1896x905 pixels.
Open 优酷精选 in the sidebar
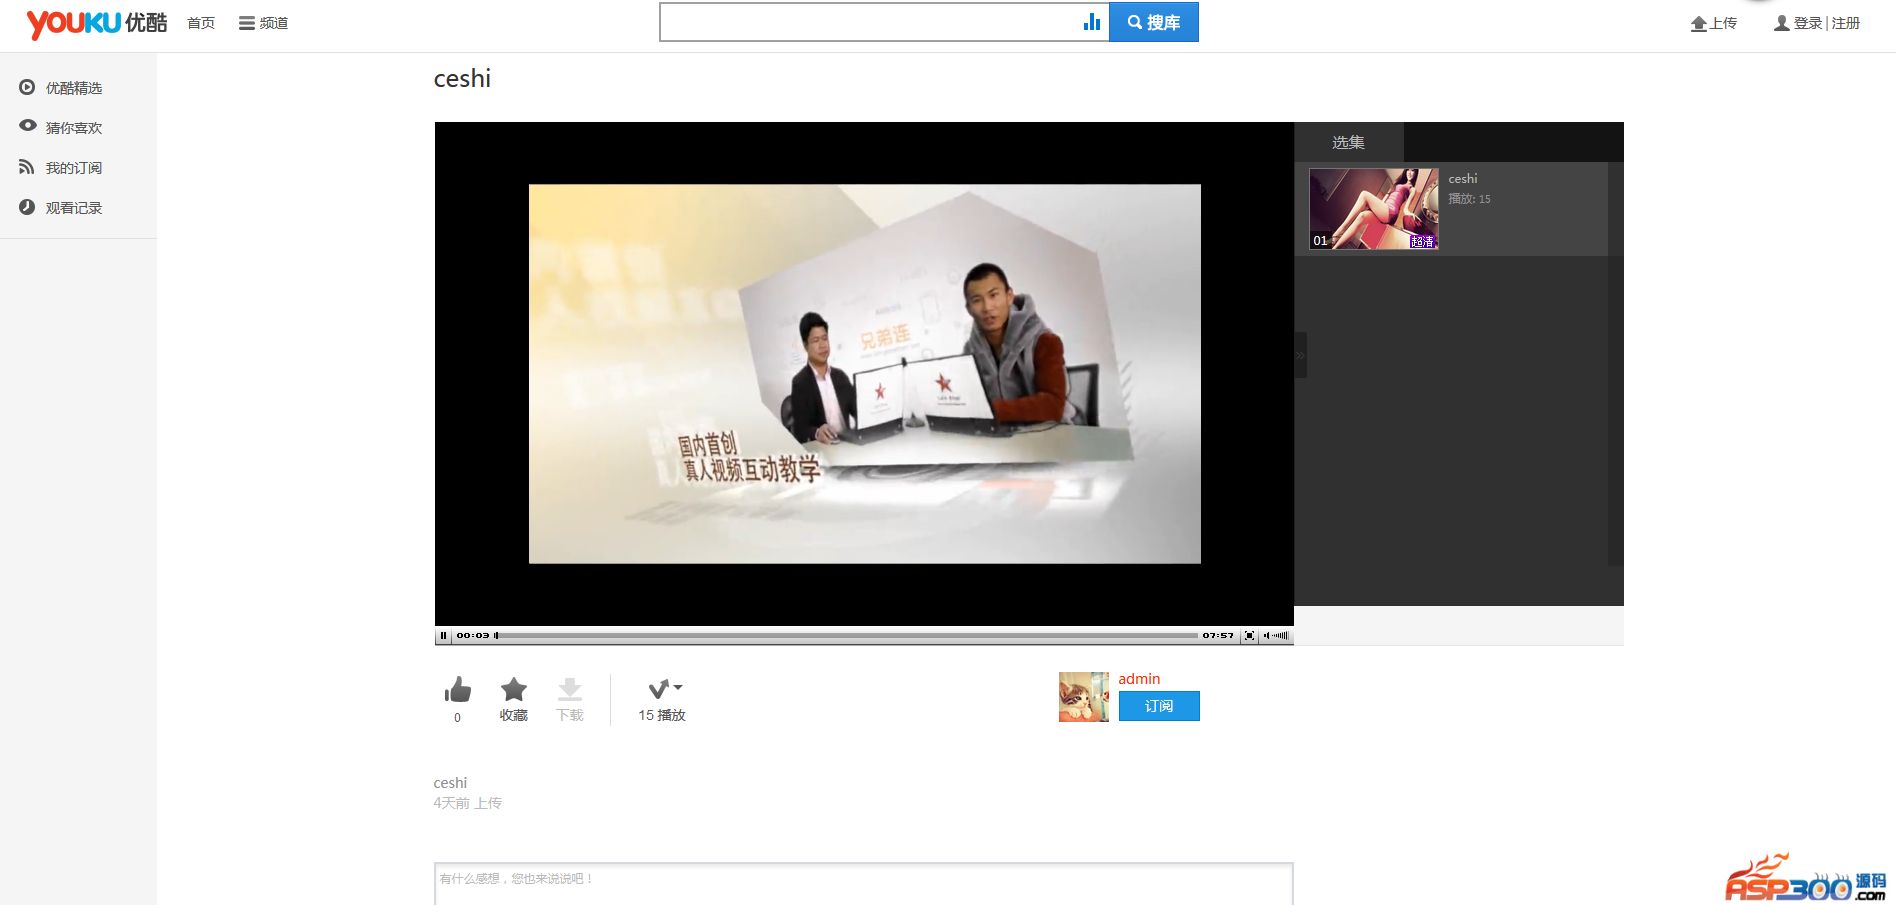[x=74, y=88]
